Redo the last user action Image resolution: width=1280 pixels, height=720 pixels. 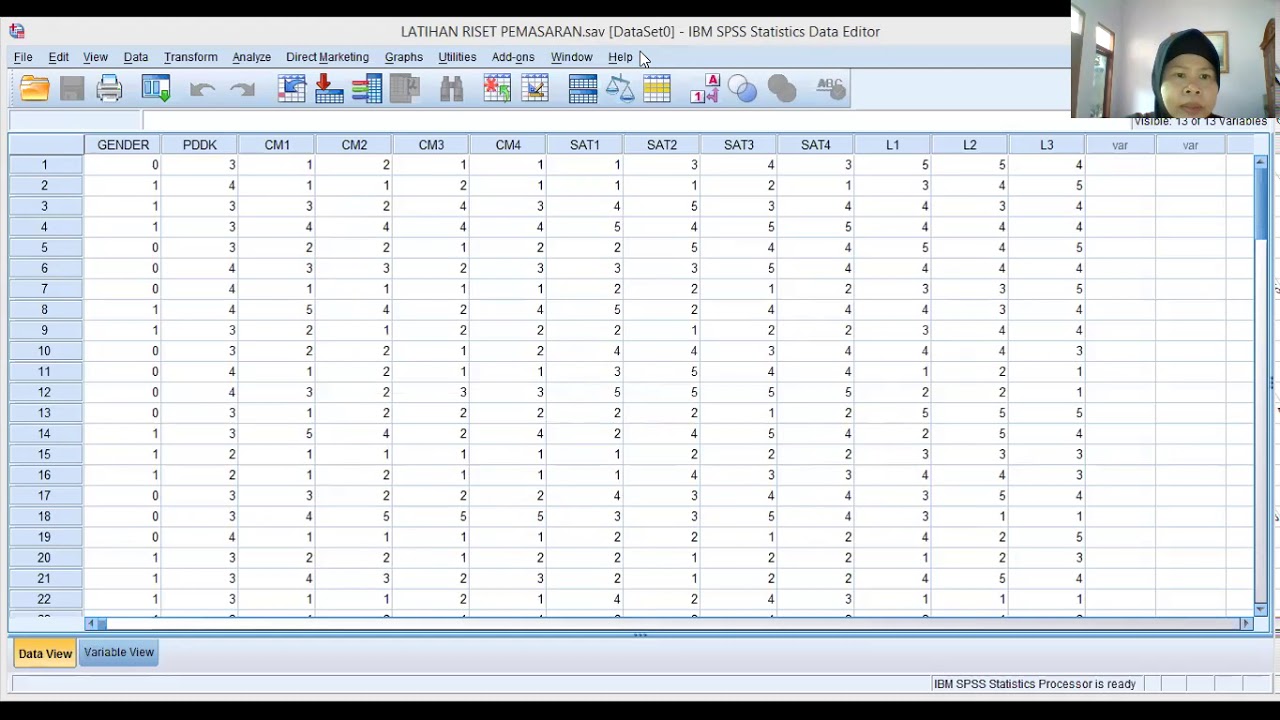pyautogui.click(x=242, y=89)
